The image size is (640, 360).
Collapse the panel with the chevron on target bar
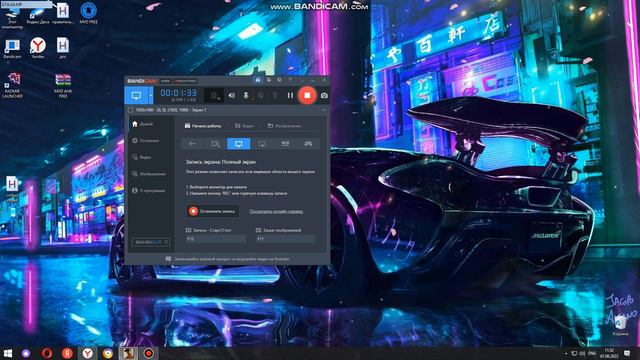pyautogui.click(x=324, y=110)
